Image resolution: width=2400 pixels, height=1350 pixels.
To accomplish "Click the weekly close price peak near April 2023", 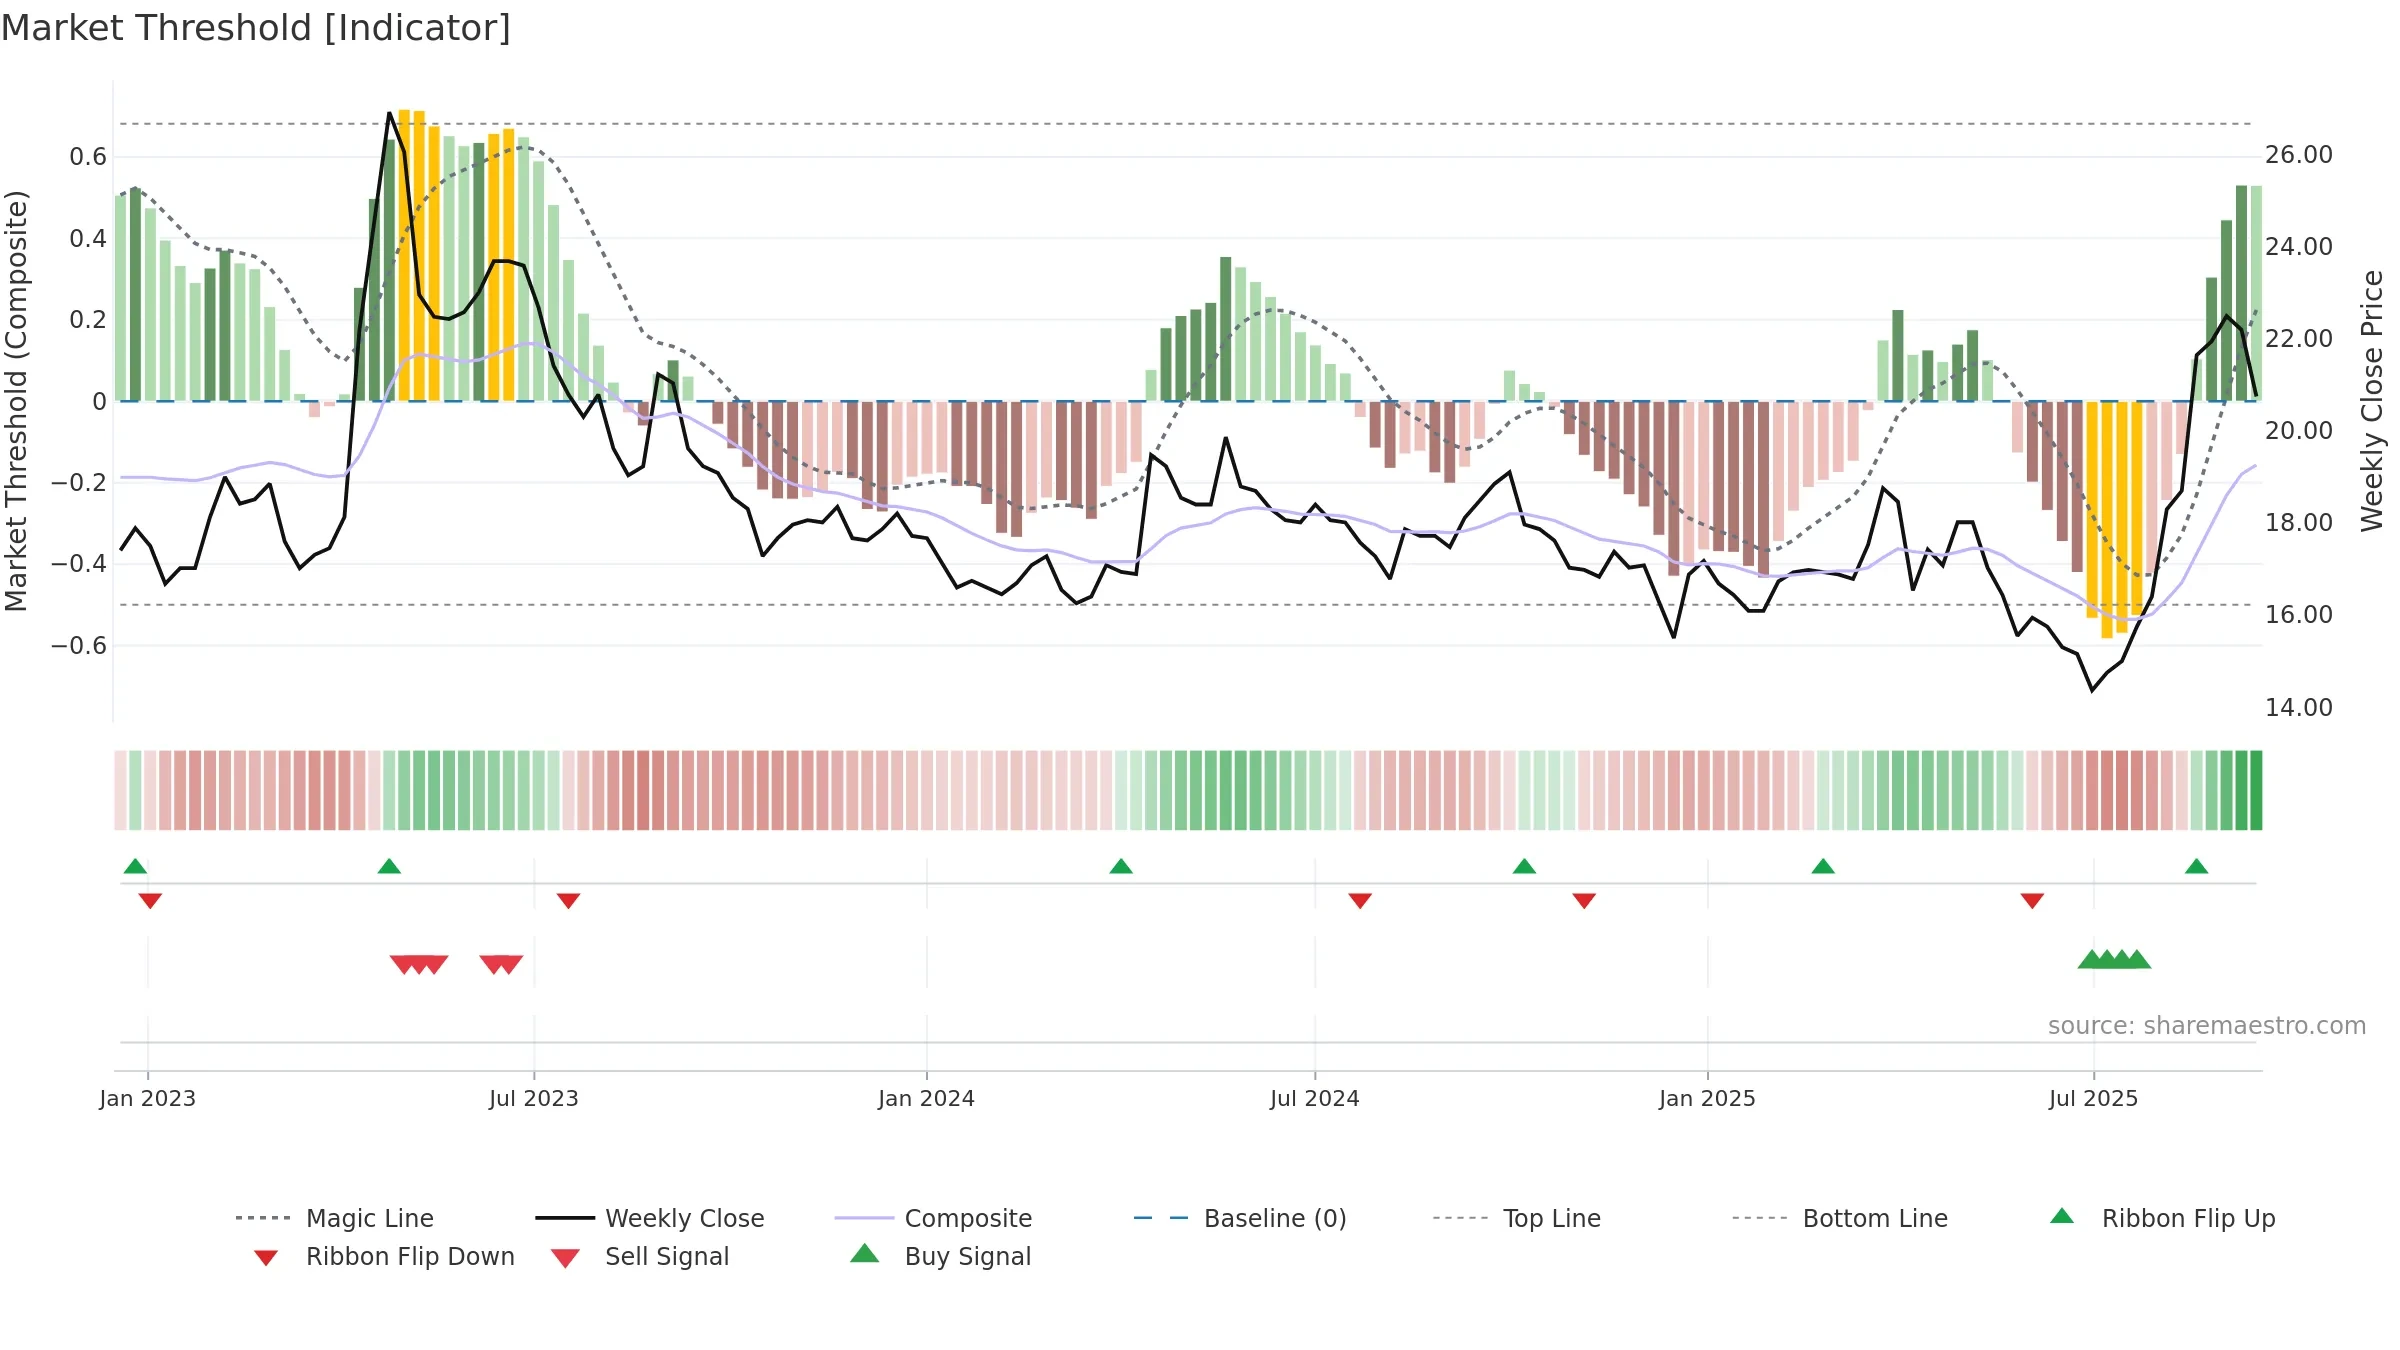I will point(389,113).
